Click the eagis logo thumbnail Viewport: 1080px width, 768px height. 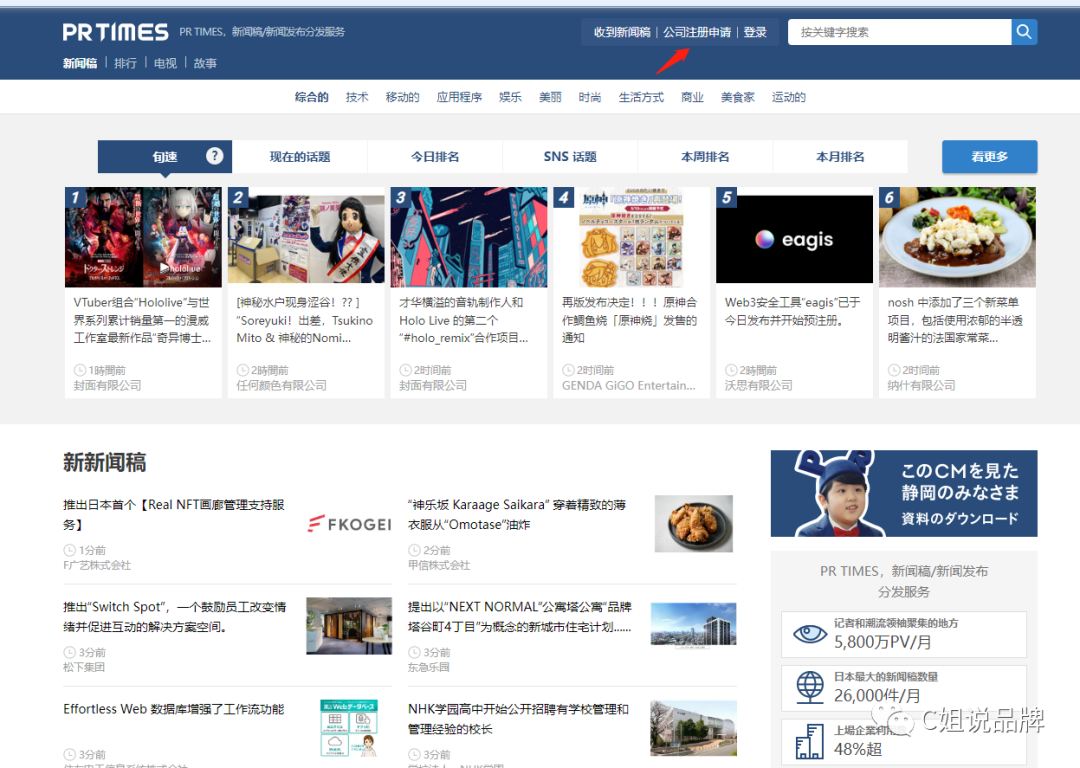click(x=794, y=237)
